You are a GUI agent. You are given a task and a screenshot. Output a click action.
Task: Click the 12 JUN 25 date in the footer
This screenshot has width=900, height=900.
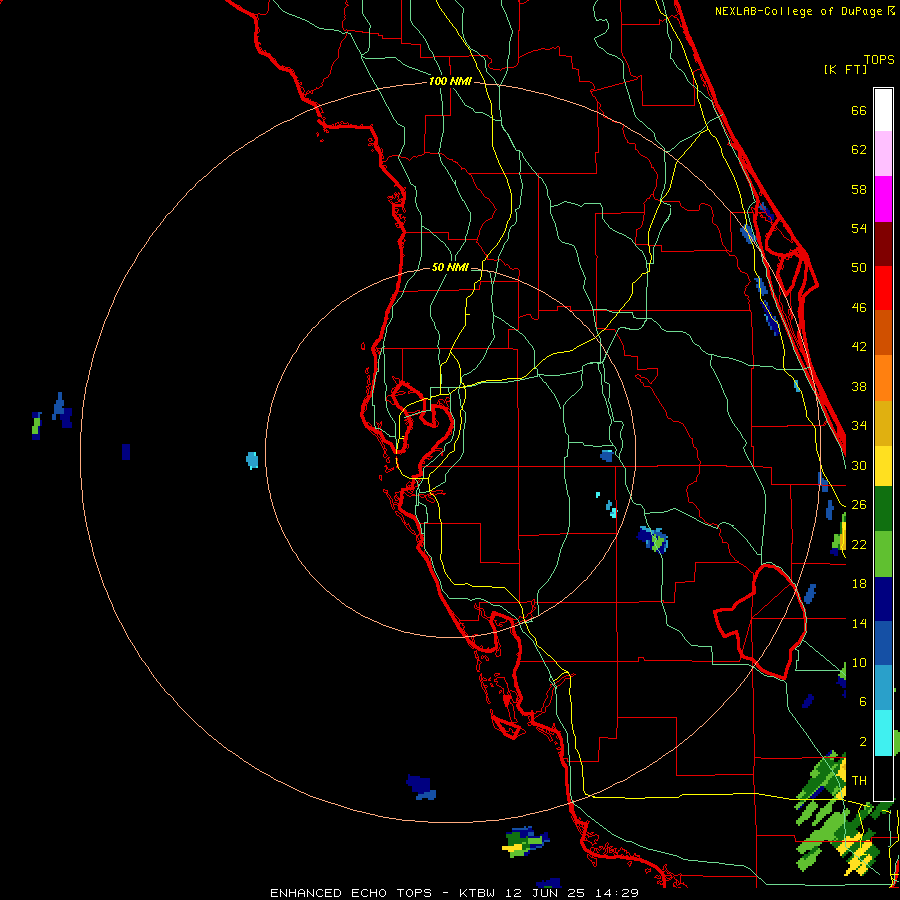(545, 893)
